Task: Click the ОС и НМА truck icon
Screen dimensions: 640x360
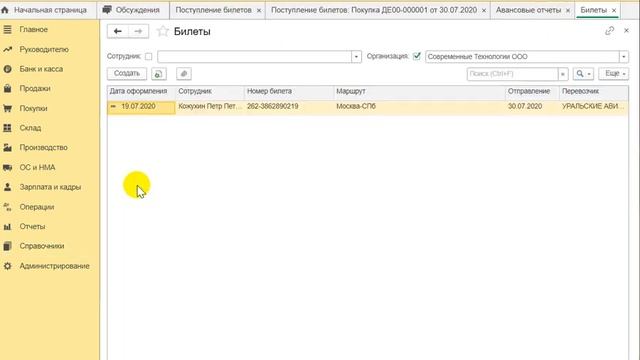Action: coord(7,167)
